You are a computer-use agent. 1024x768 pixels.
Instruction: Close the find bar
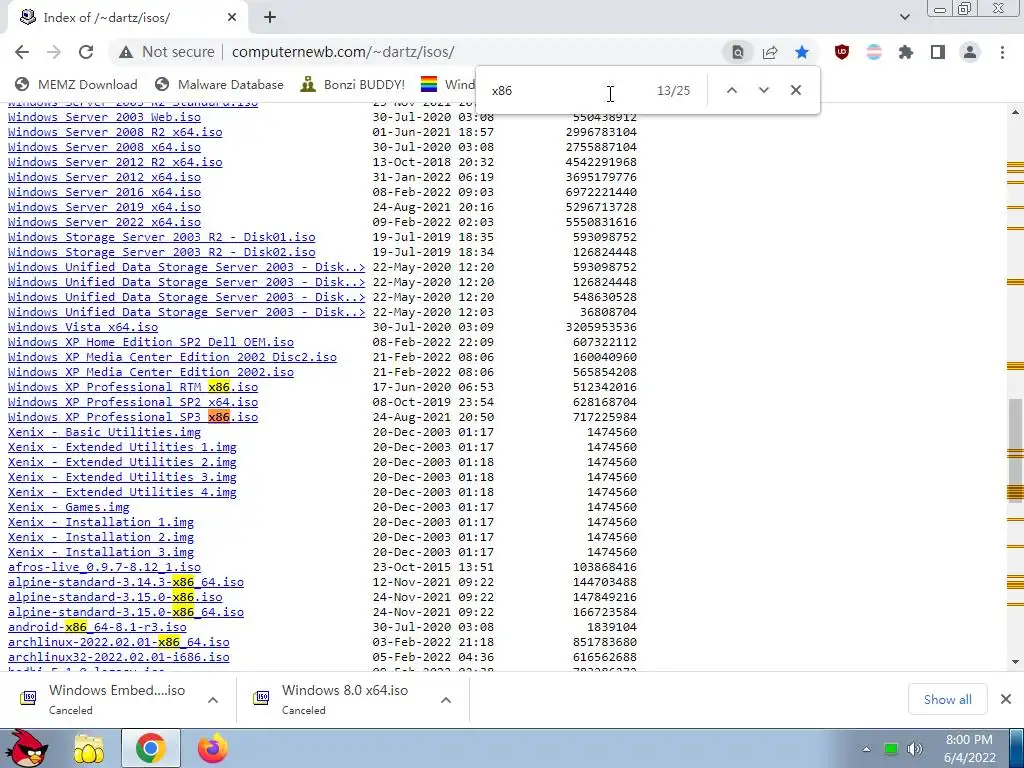coord(795,90)
